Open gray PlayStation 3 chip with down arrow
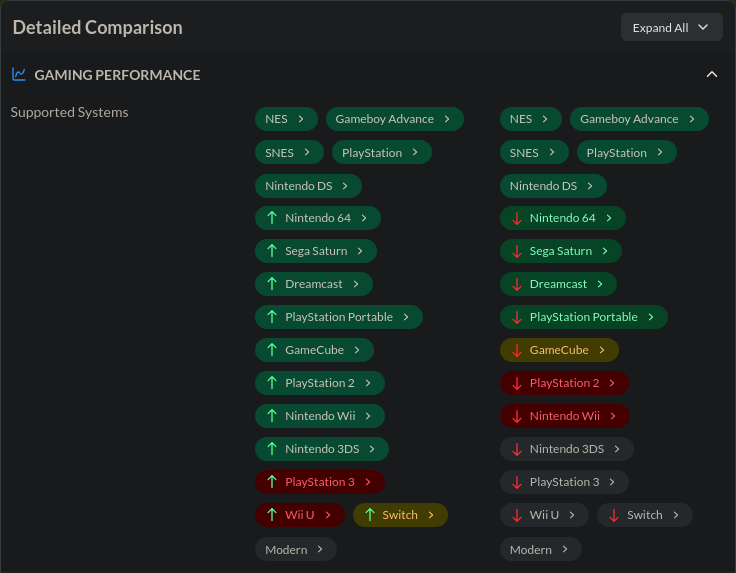736x573 pixels. pos(564,482)
